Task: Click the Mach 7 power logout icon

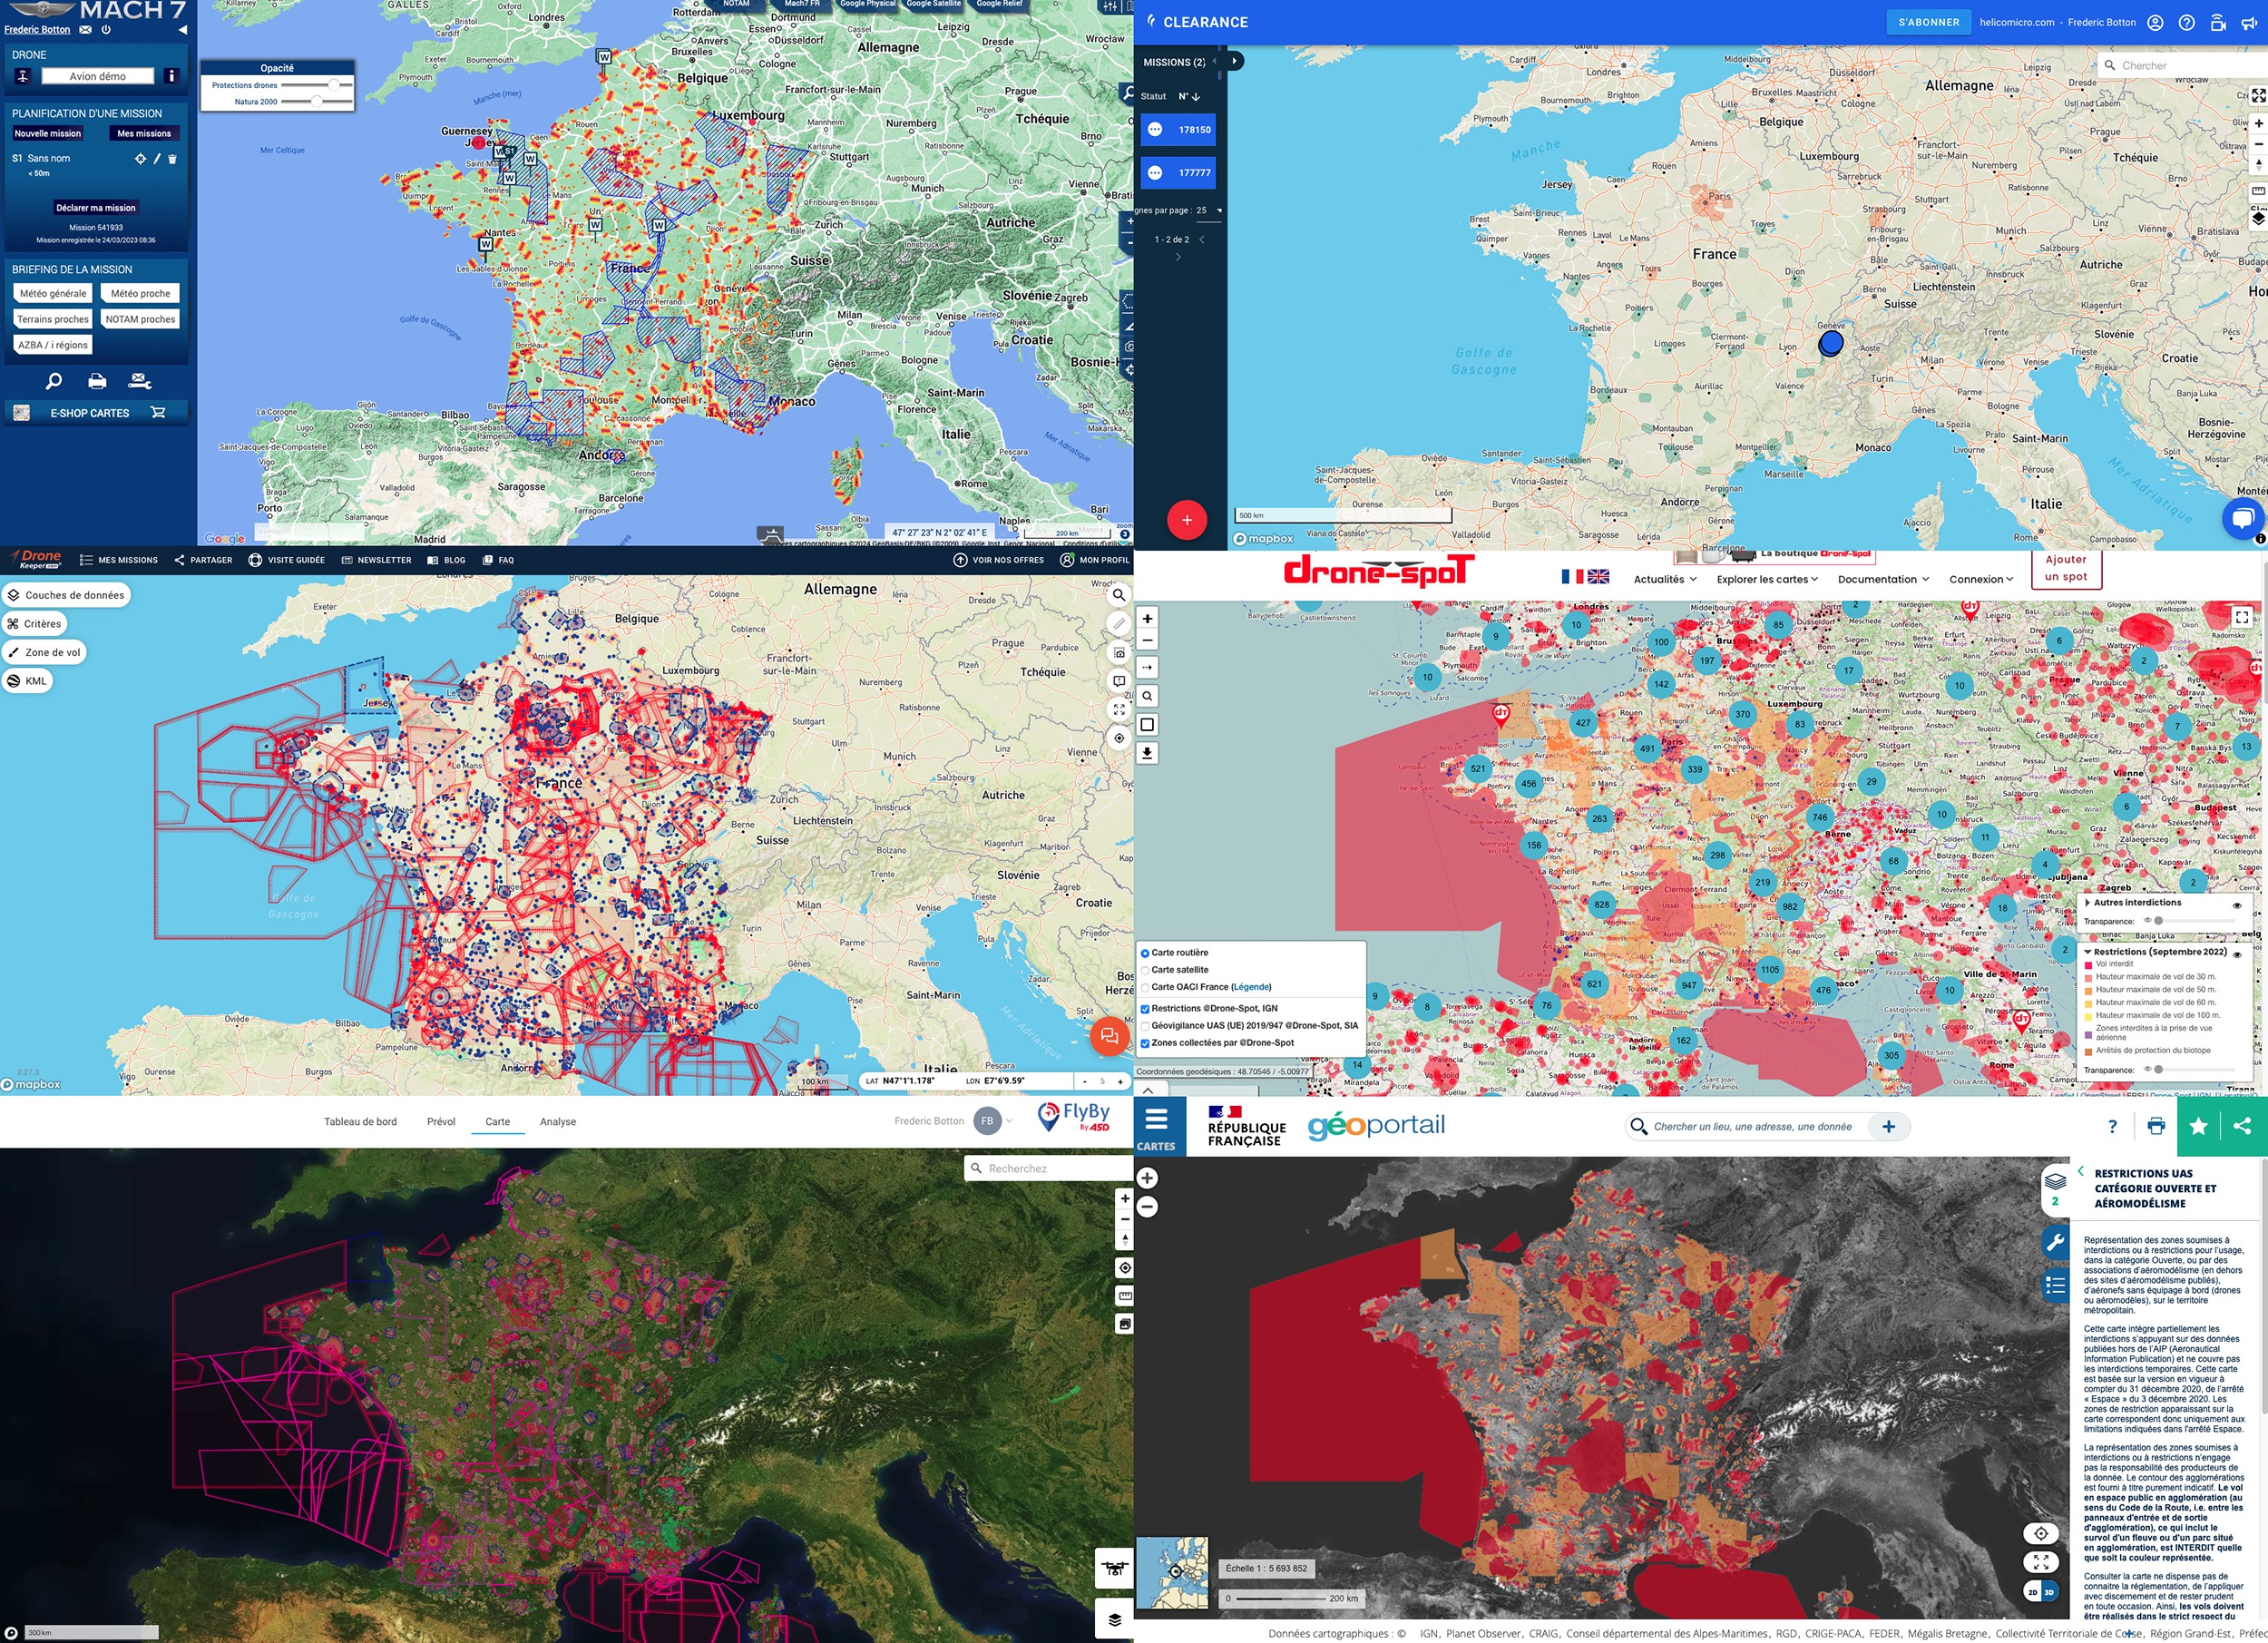Action: point(106,30)
